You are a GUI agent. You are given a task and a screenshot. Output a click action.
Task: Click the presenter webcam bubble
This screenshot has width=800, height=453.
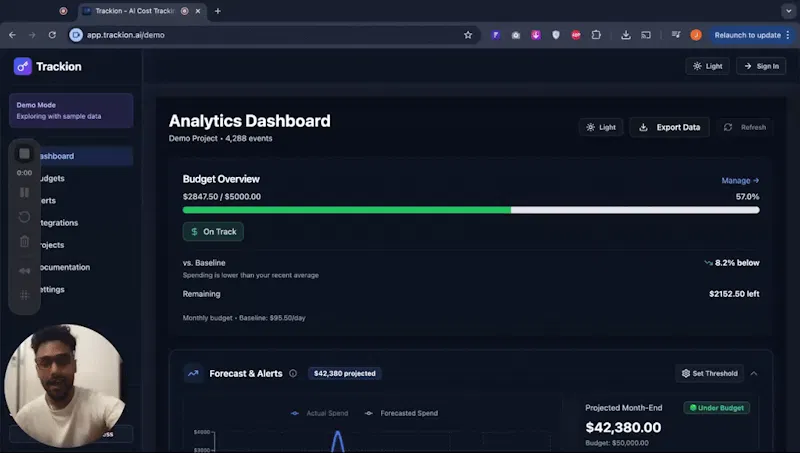(65, 386)
